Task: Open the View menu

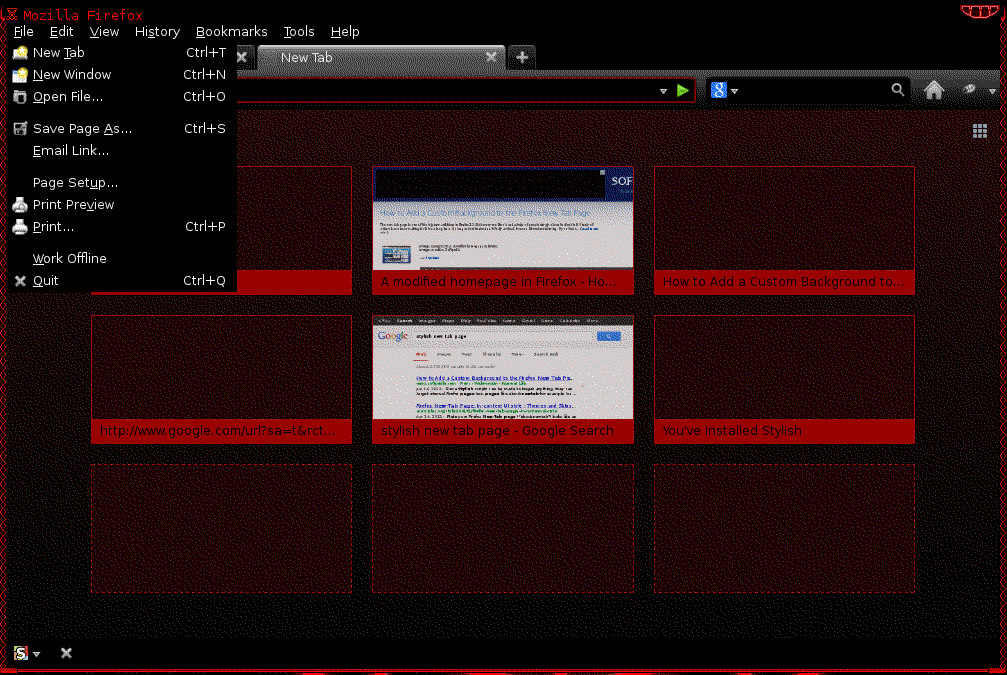Action: (104, 31)
